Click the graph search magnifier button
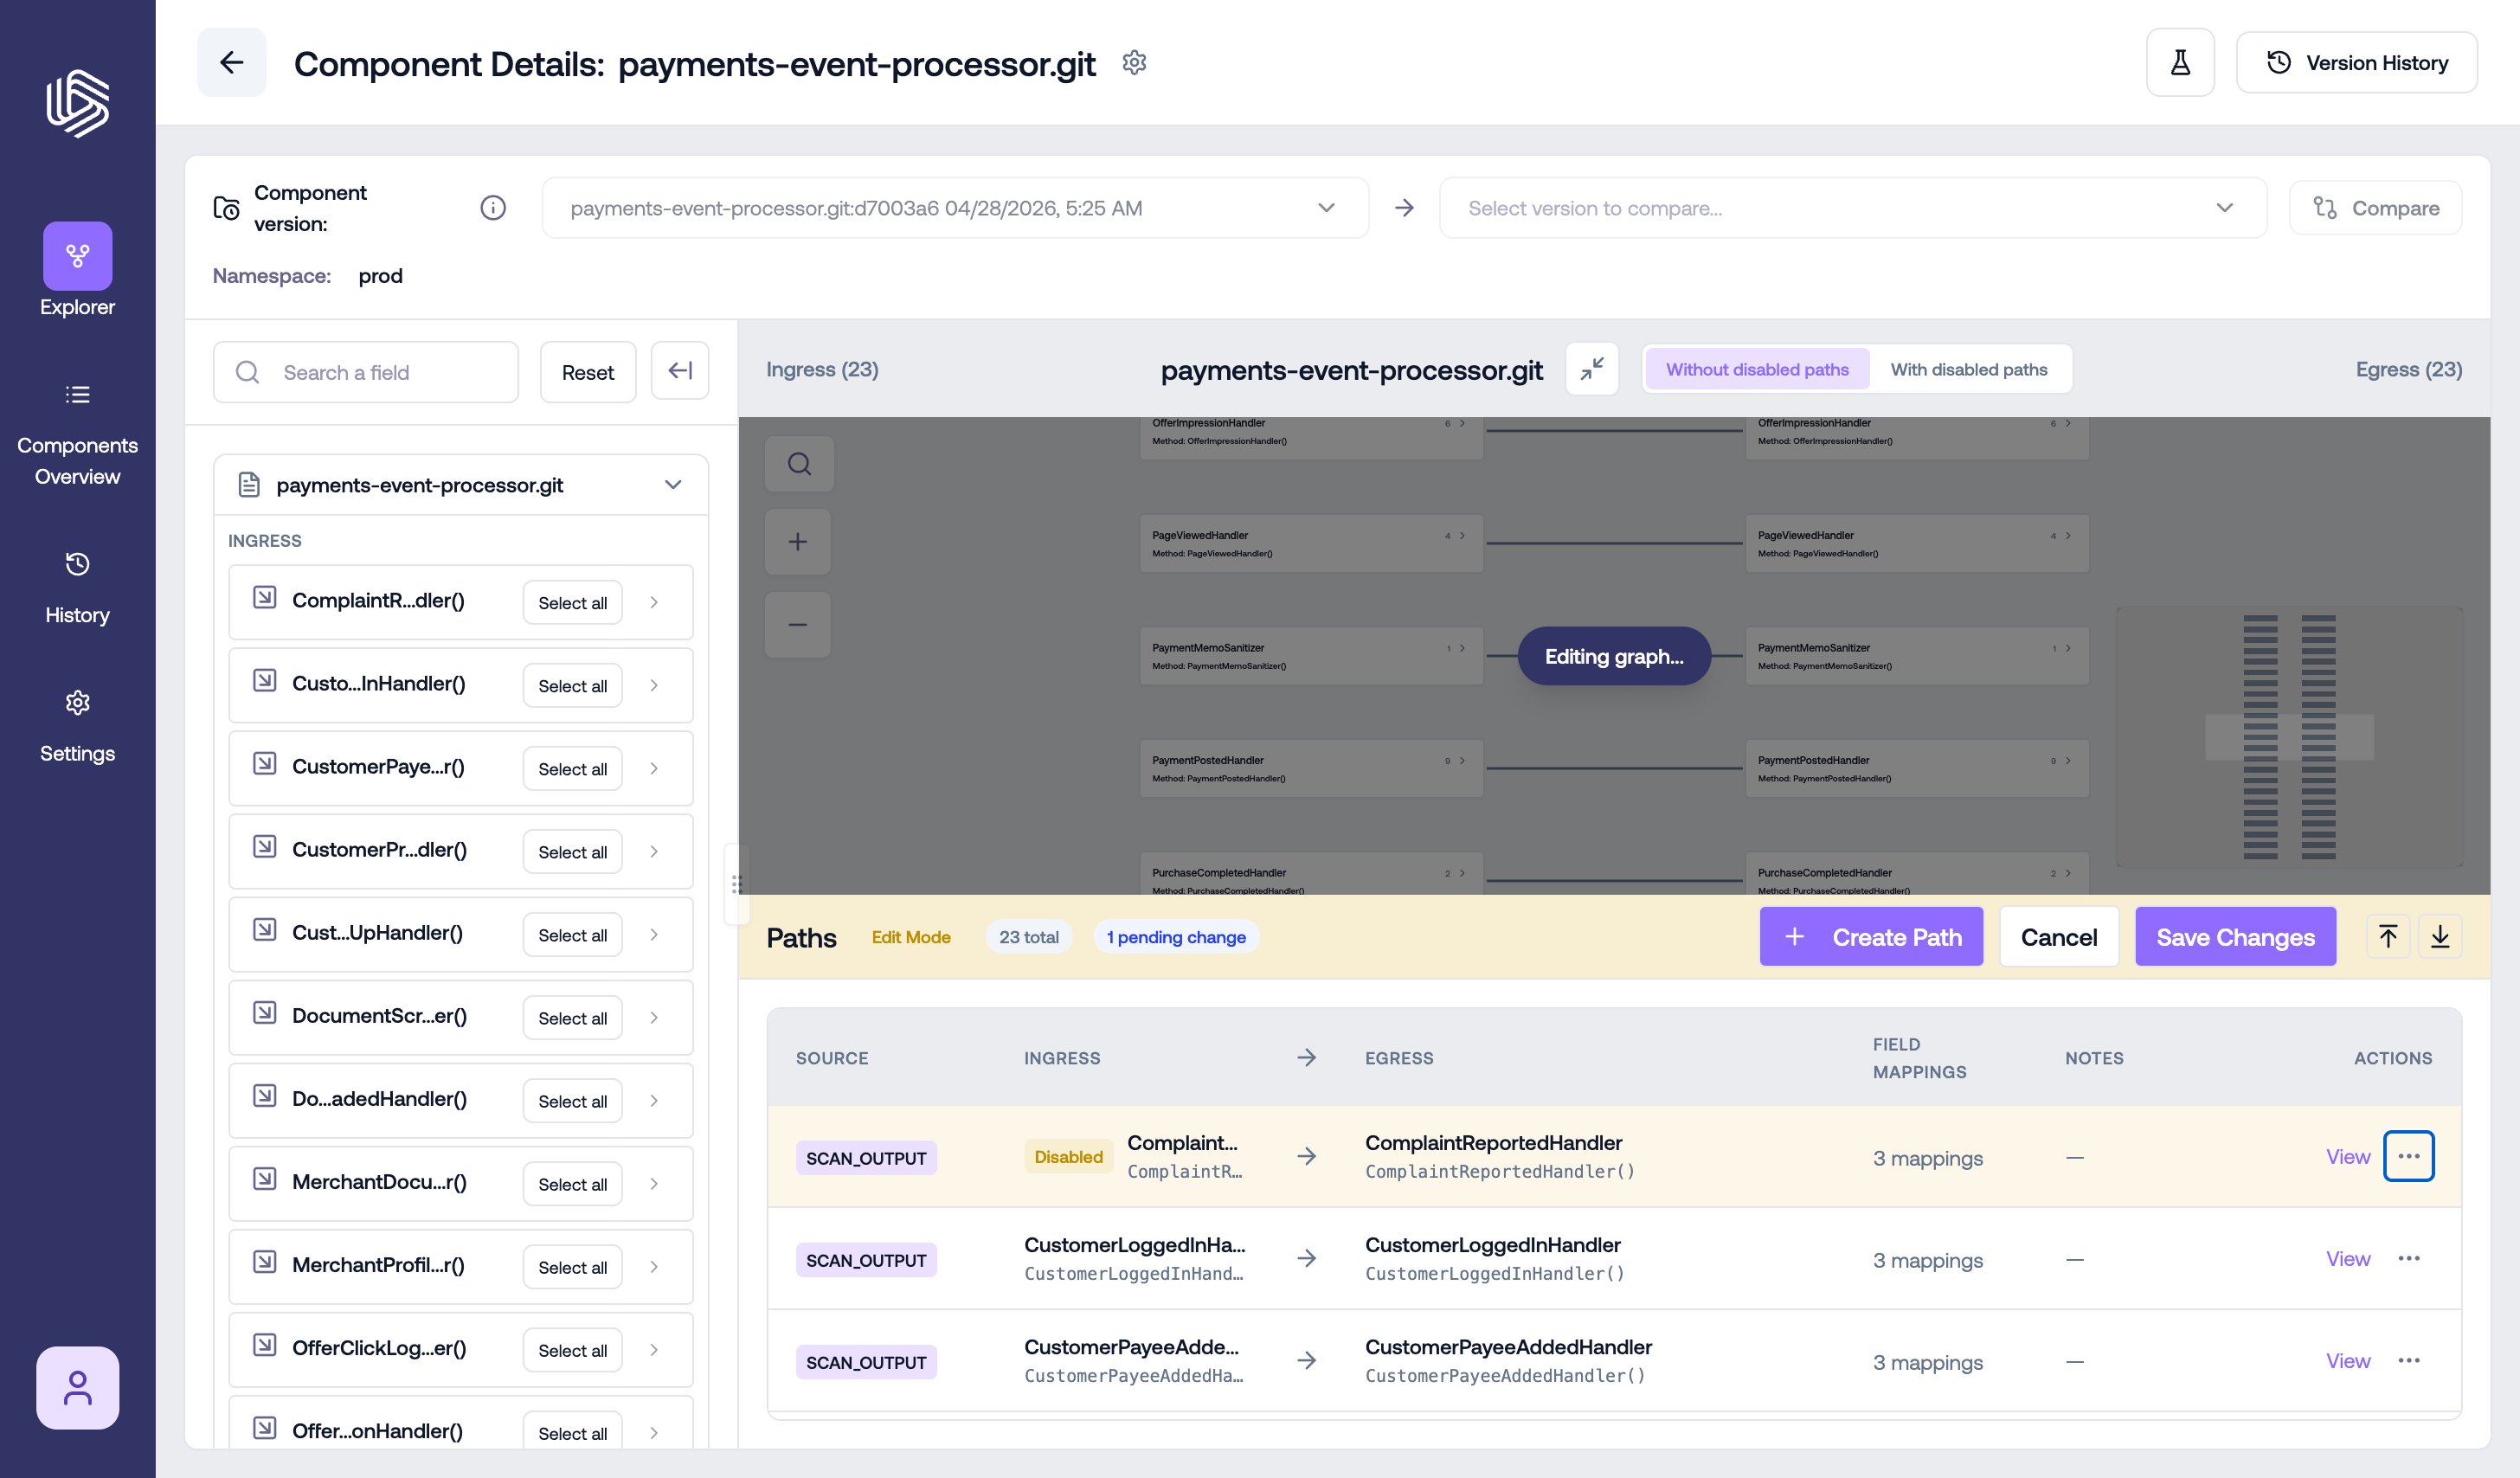The width and height of the screenshot is (2520, 1478). click(798, 463)
